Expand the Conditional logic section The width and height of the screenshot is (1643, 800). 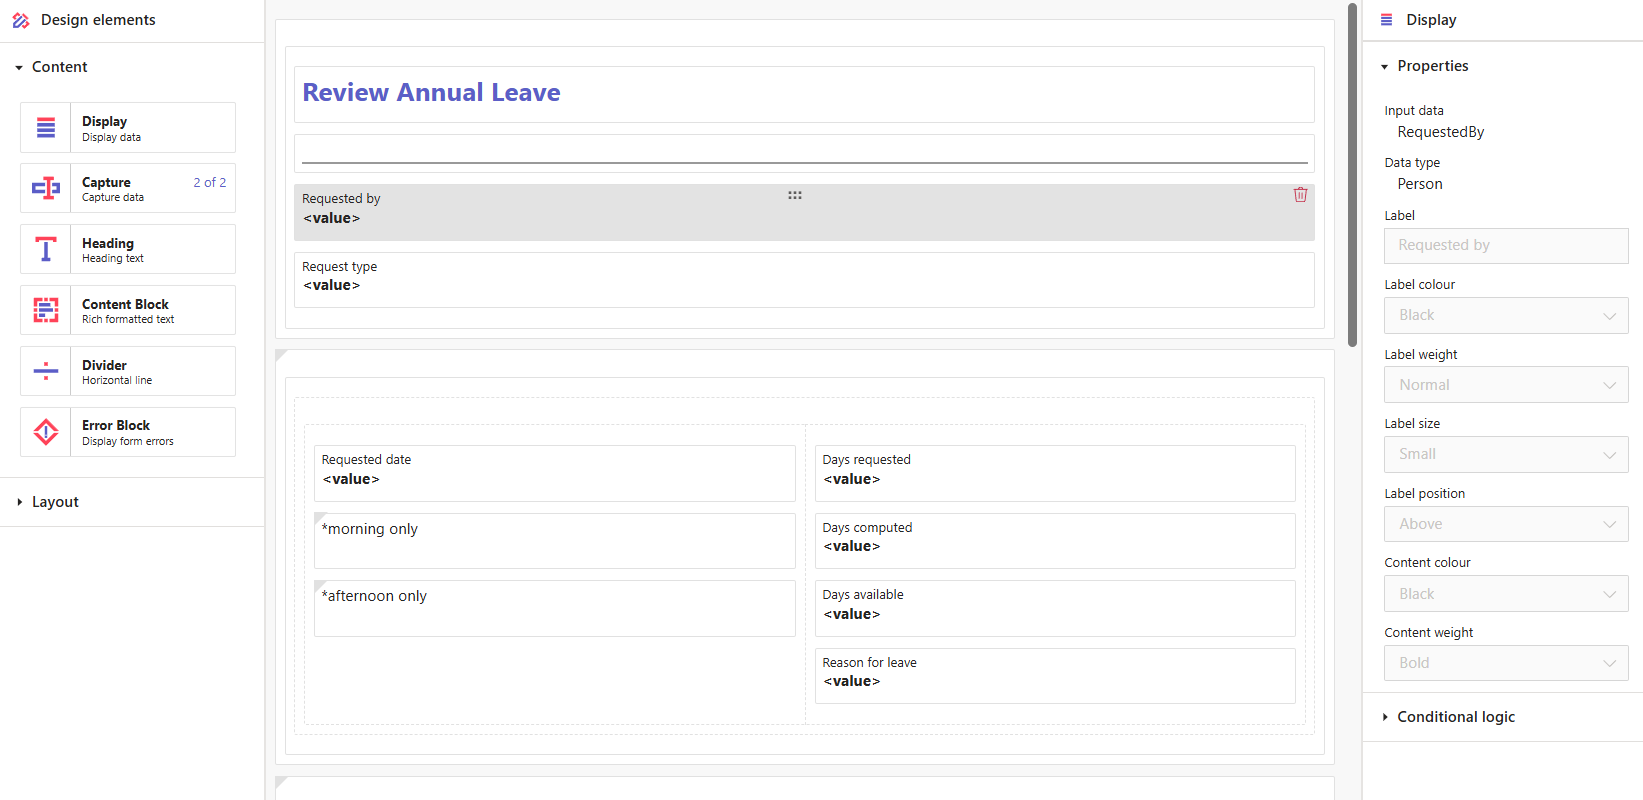click(1455, 717)
